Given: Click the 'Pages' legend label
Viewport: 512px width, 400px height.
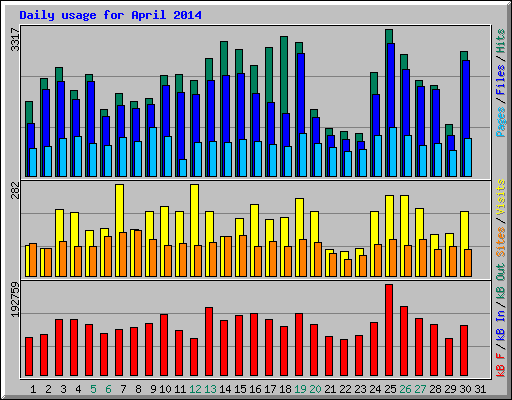Looking at the screenshot, I should click(500, 122).
